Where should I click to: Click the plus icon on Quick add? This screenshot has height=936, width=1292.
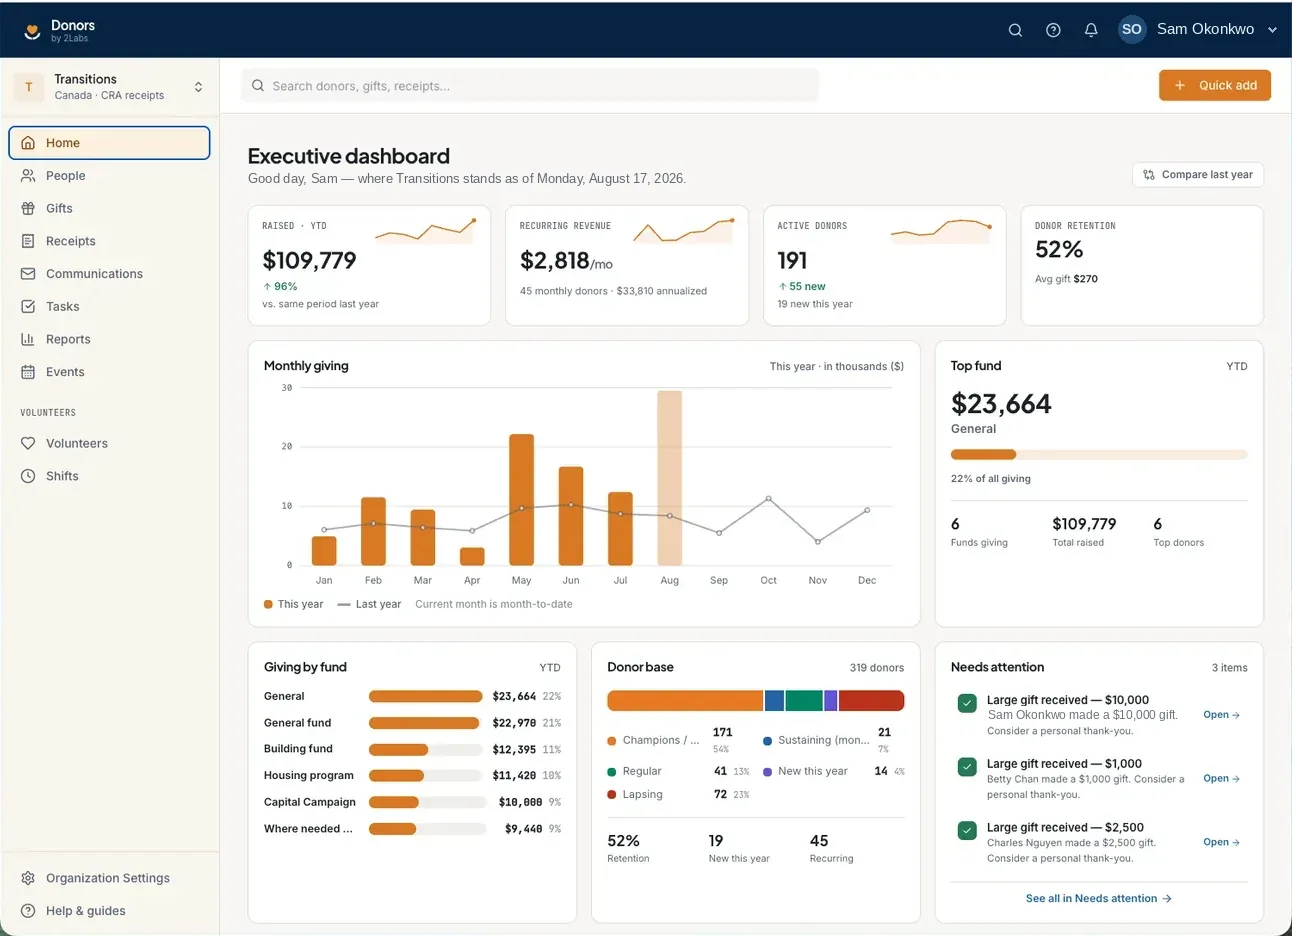click(1180, 86)
